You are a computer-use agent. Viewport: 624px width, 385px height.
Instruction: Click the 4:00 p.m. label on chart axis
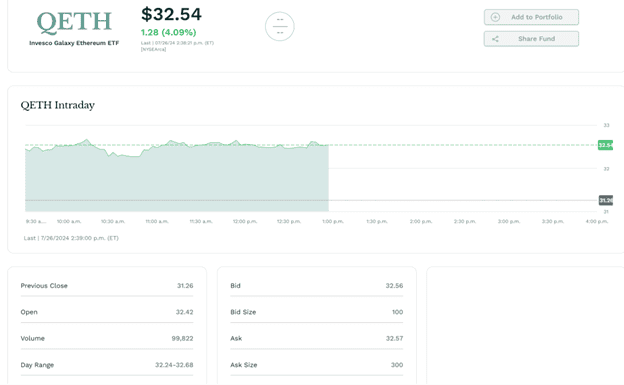[x=597, y=221]
